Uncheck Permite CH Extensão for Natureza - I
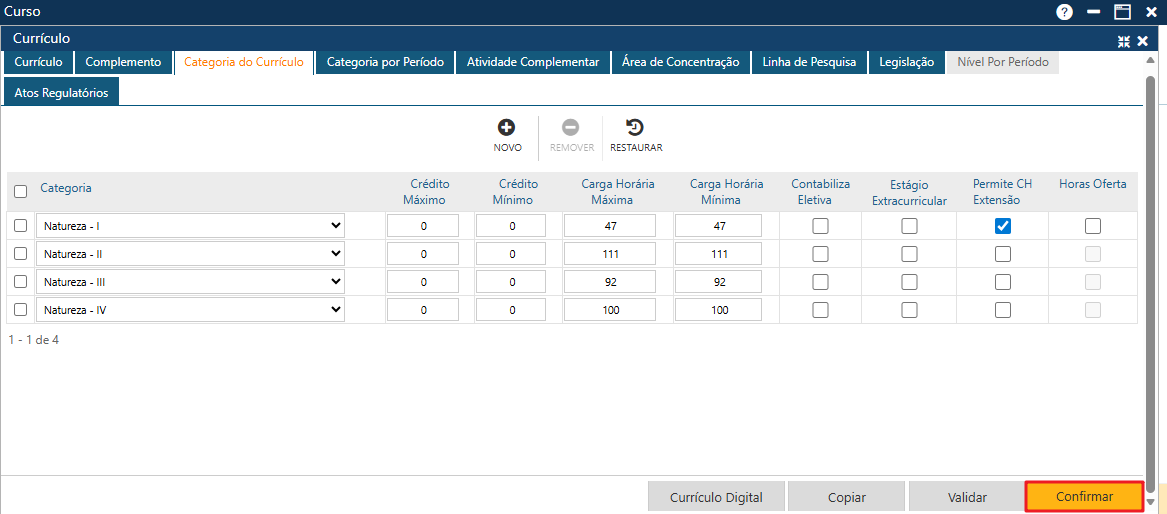1167x514 pixels. (x=1003, y=226)
